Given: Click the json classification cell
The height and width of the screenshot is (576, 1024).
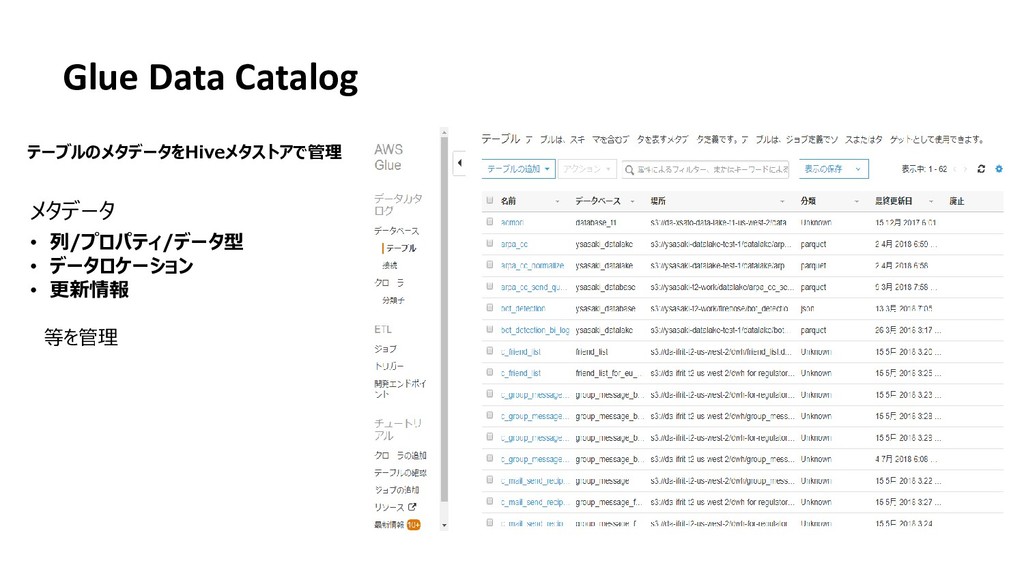Looking at the screenshot, I should [807, 308].
